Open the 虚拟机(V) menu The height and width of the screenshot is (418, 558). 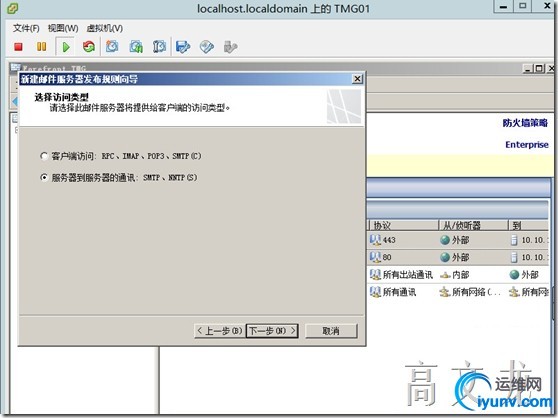click(105, 28)
